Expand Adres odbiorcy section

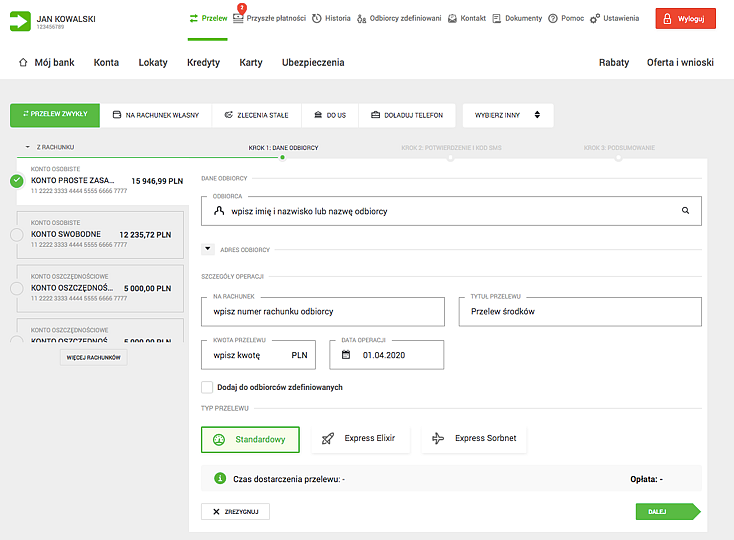tap(208, 249)
